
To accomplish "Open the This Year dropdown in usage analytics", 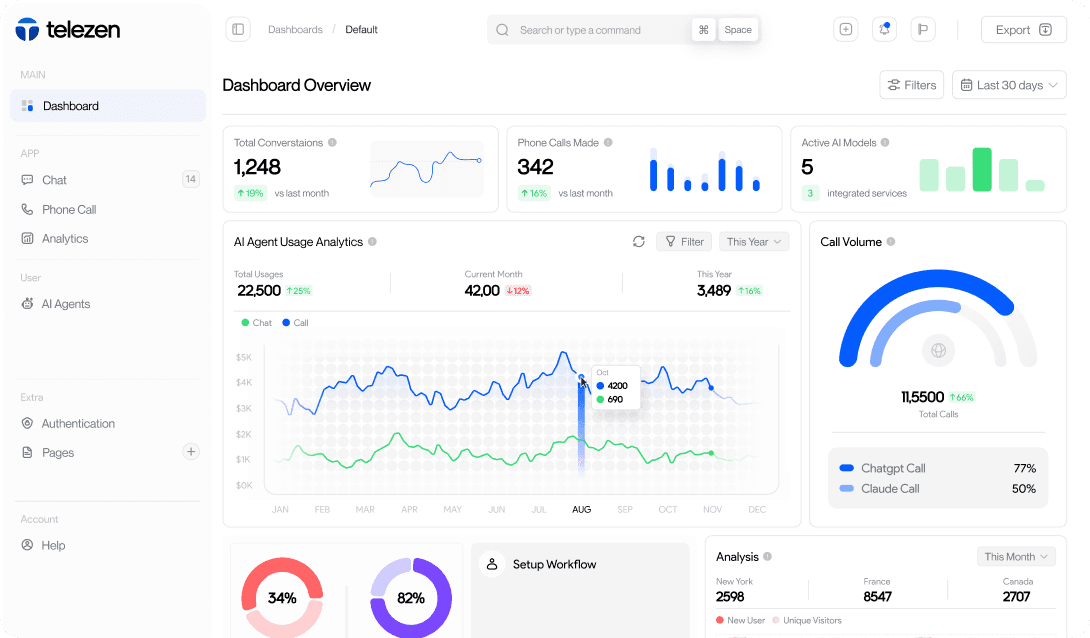I will pos(753,241).
